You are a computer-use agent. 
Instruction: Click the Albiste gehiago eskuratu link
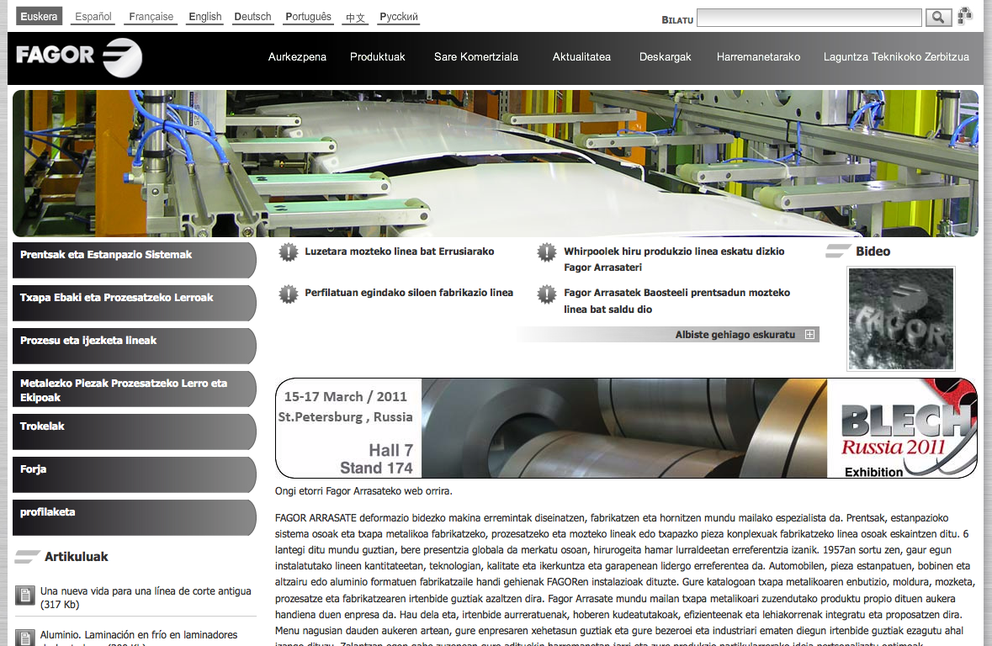click(x=735, y=334)
